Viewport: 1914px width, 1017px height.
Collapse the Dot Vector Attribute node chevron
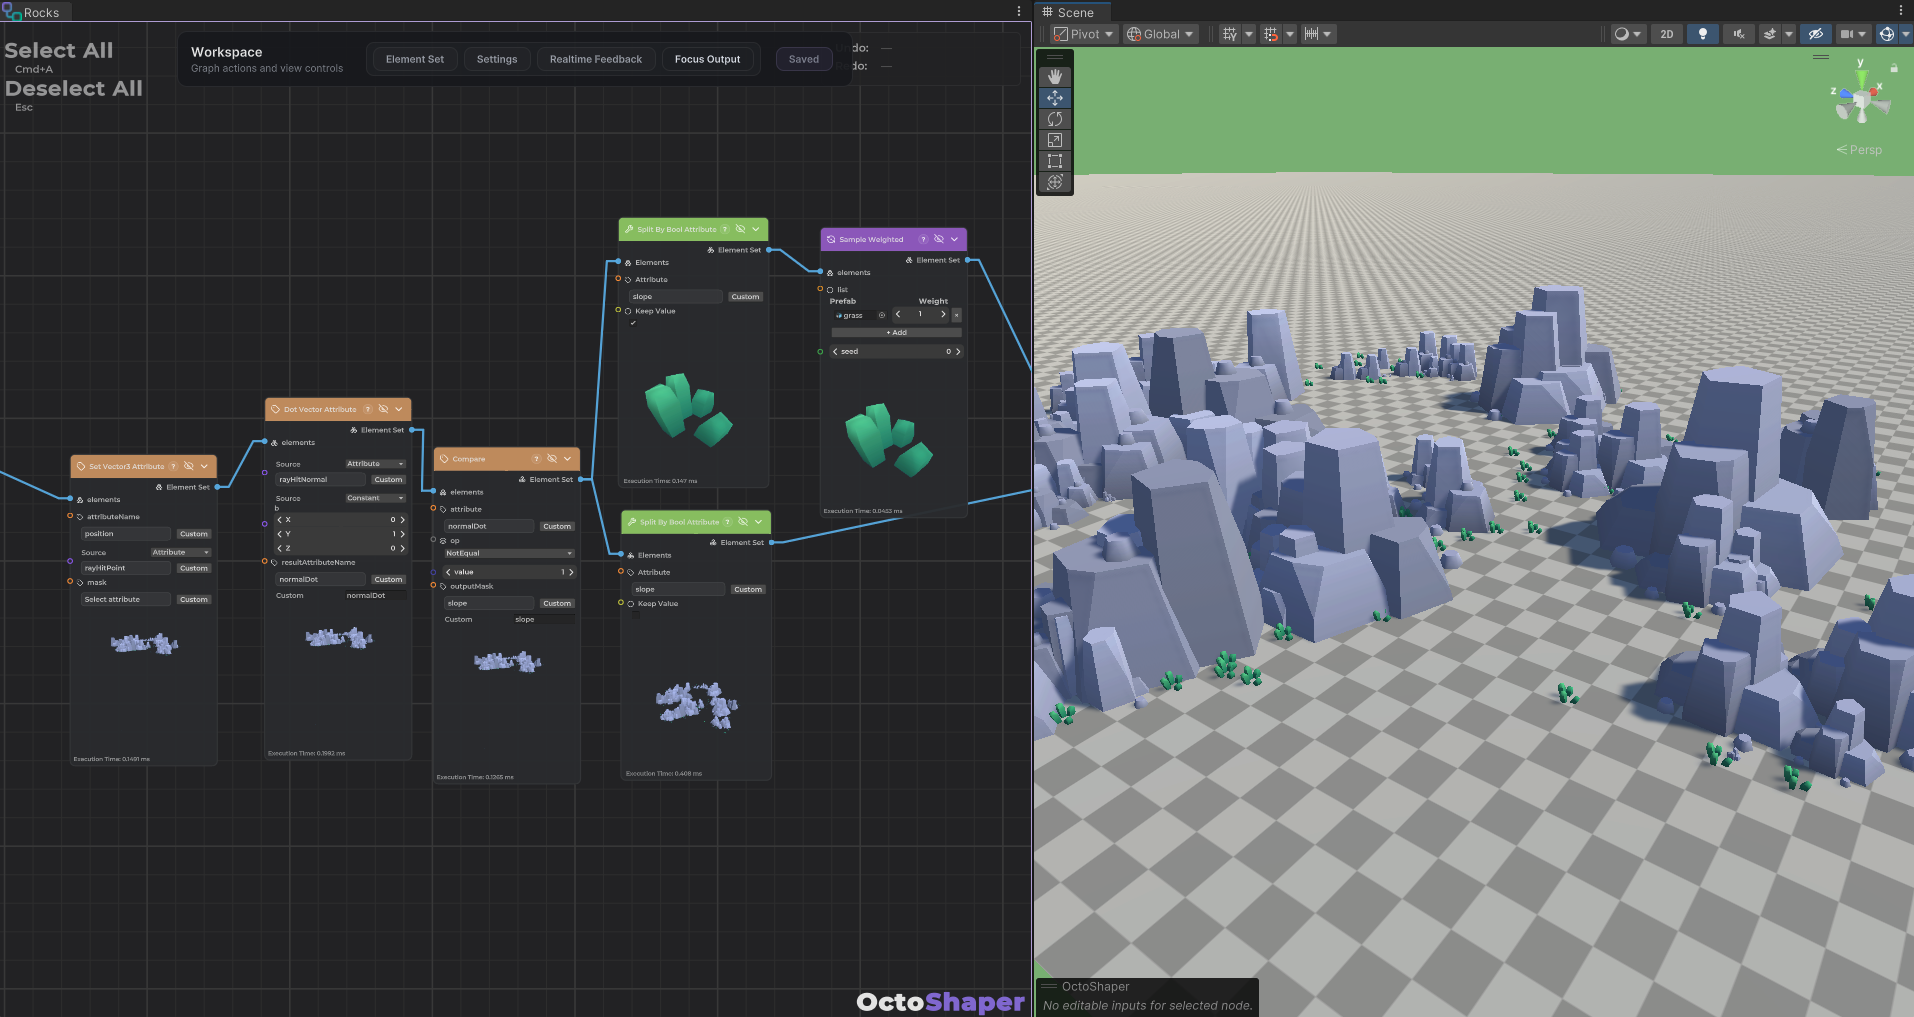pyautogui.click(x=399, y=409)
